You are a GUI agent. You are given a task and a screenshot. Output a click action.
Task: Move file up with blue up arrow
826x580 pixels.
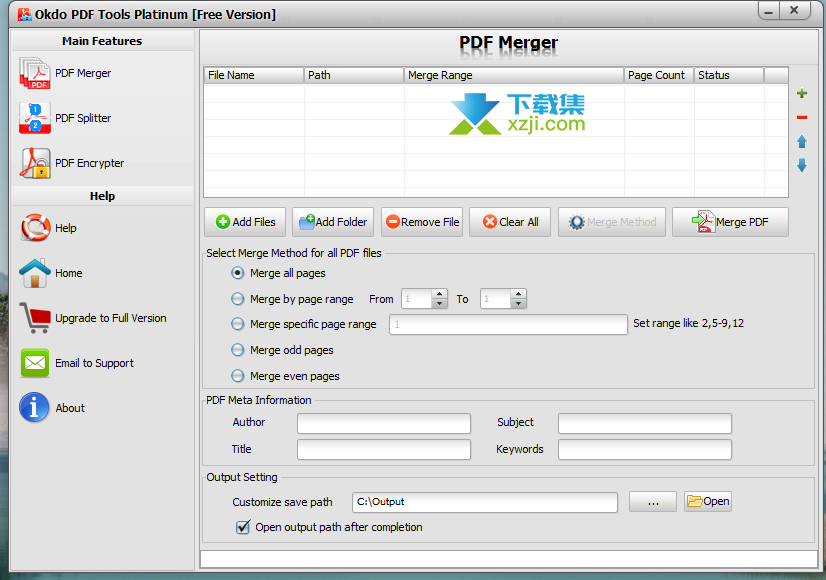(802, 141)
